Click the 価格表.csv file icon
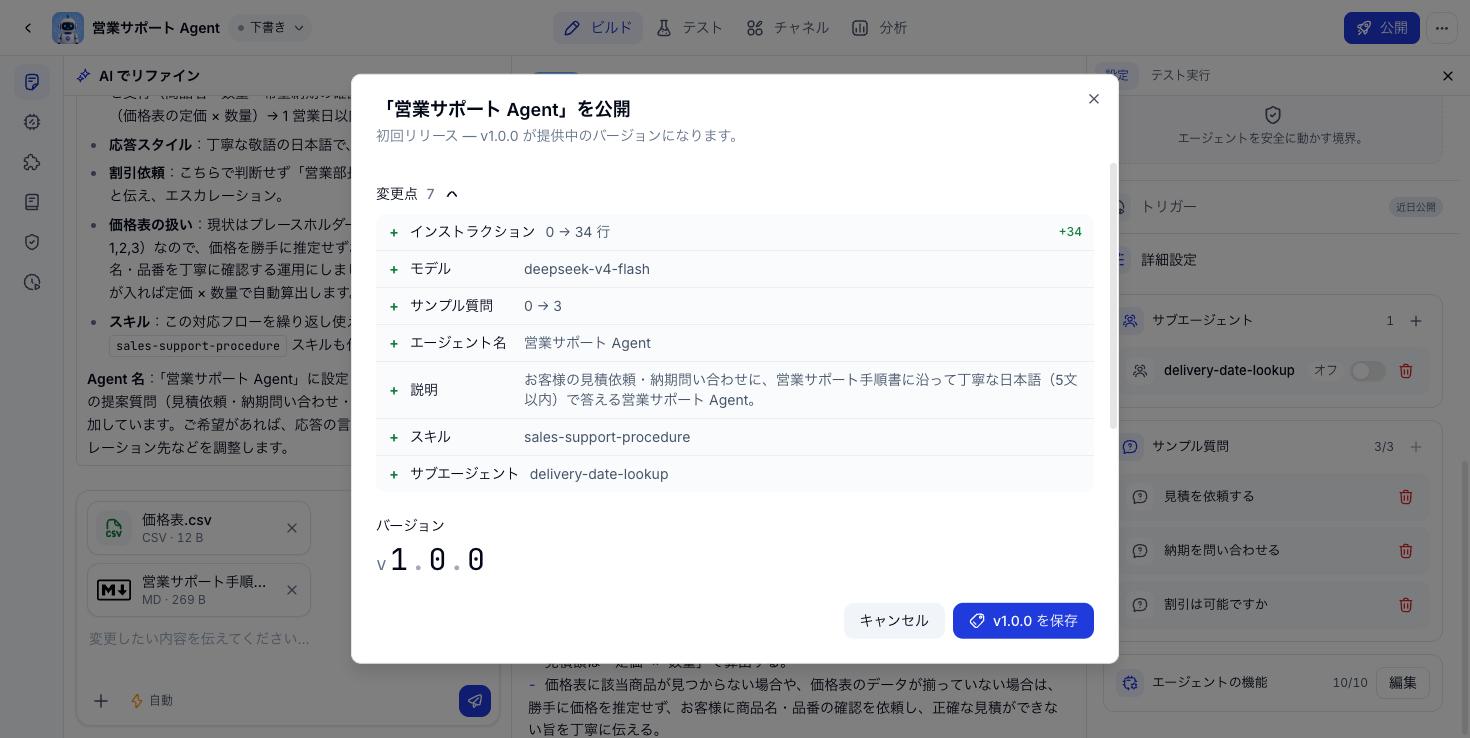The width and height of the screenshot is (1470, 738). (x=114, y=528)
